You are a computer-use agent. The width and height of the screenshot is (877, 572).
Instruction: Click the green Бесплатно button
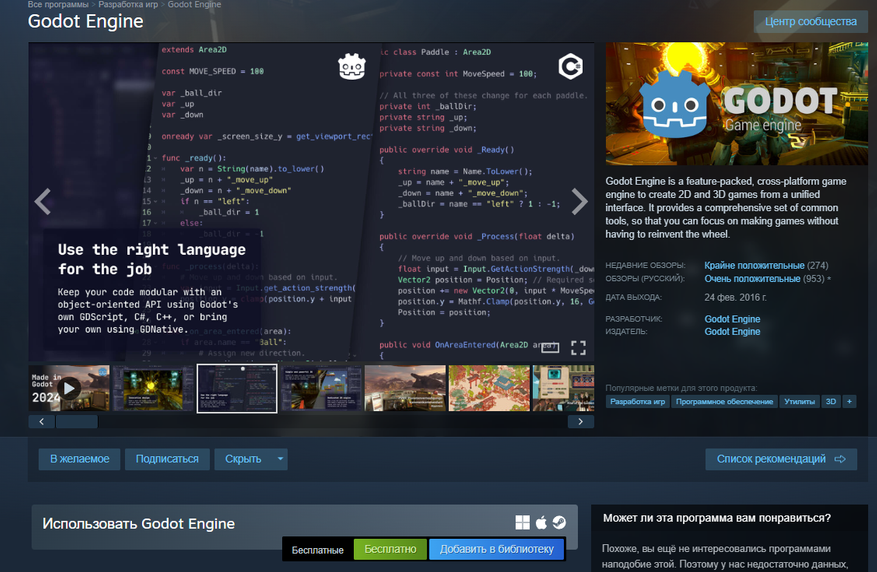coord(390,550)
